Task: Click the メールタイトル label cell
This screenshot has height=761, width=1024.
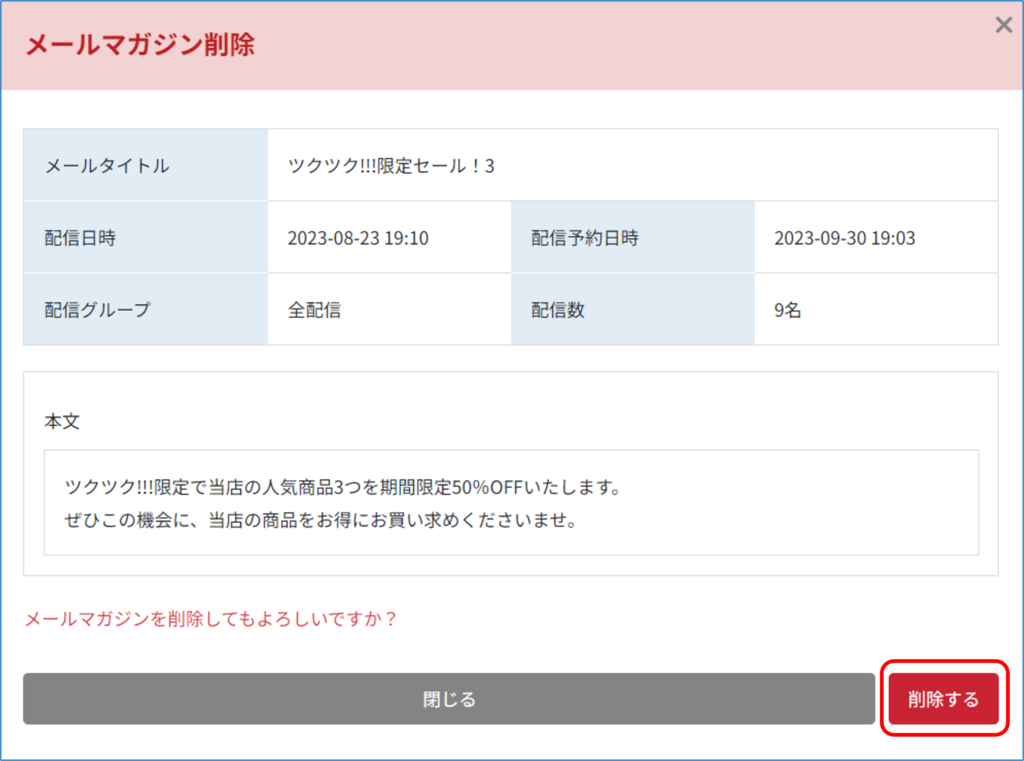Action: (x=146, y=165)
